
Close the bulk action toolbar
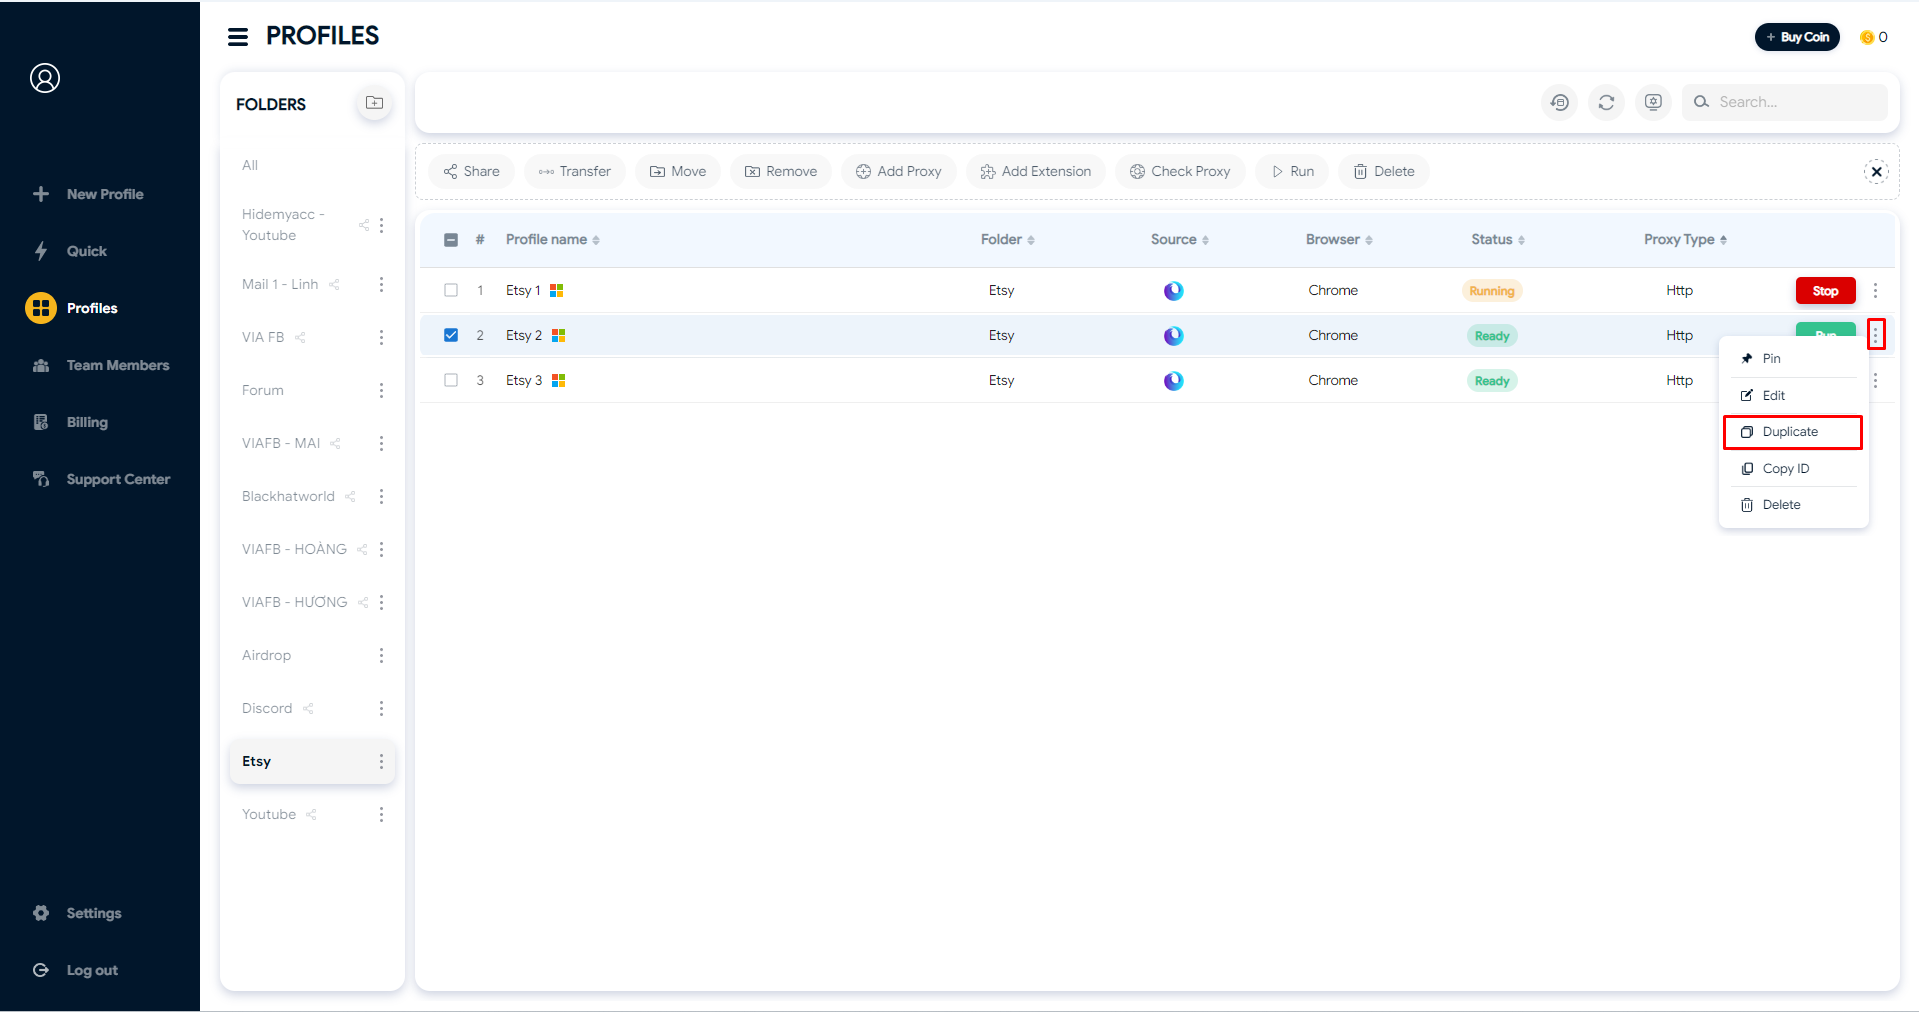click(1876, 172)
